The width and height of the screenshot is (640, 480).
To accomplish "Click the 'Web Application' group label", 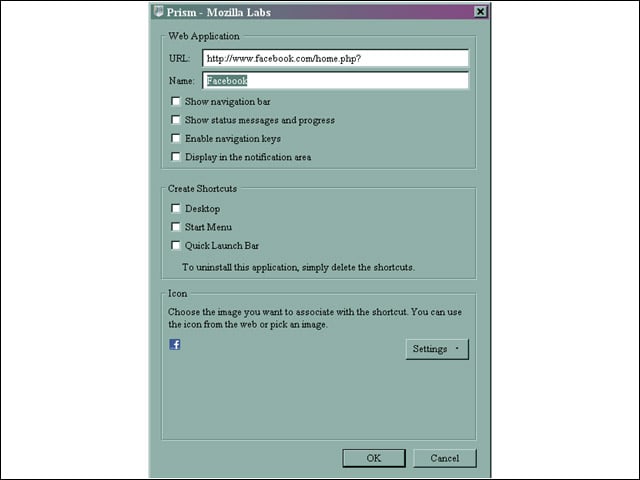I will (204, 36).
